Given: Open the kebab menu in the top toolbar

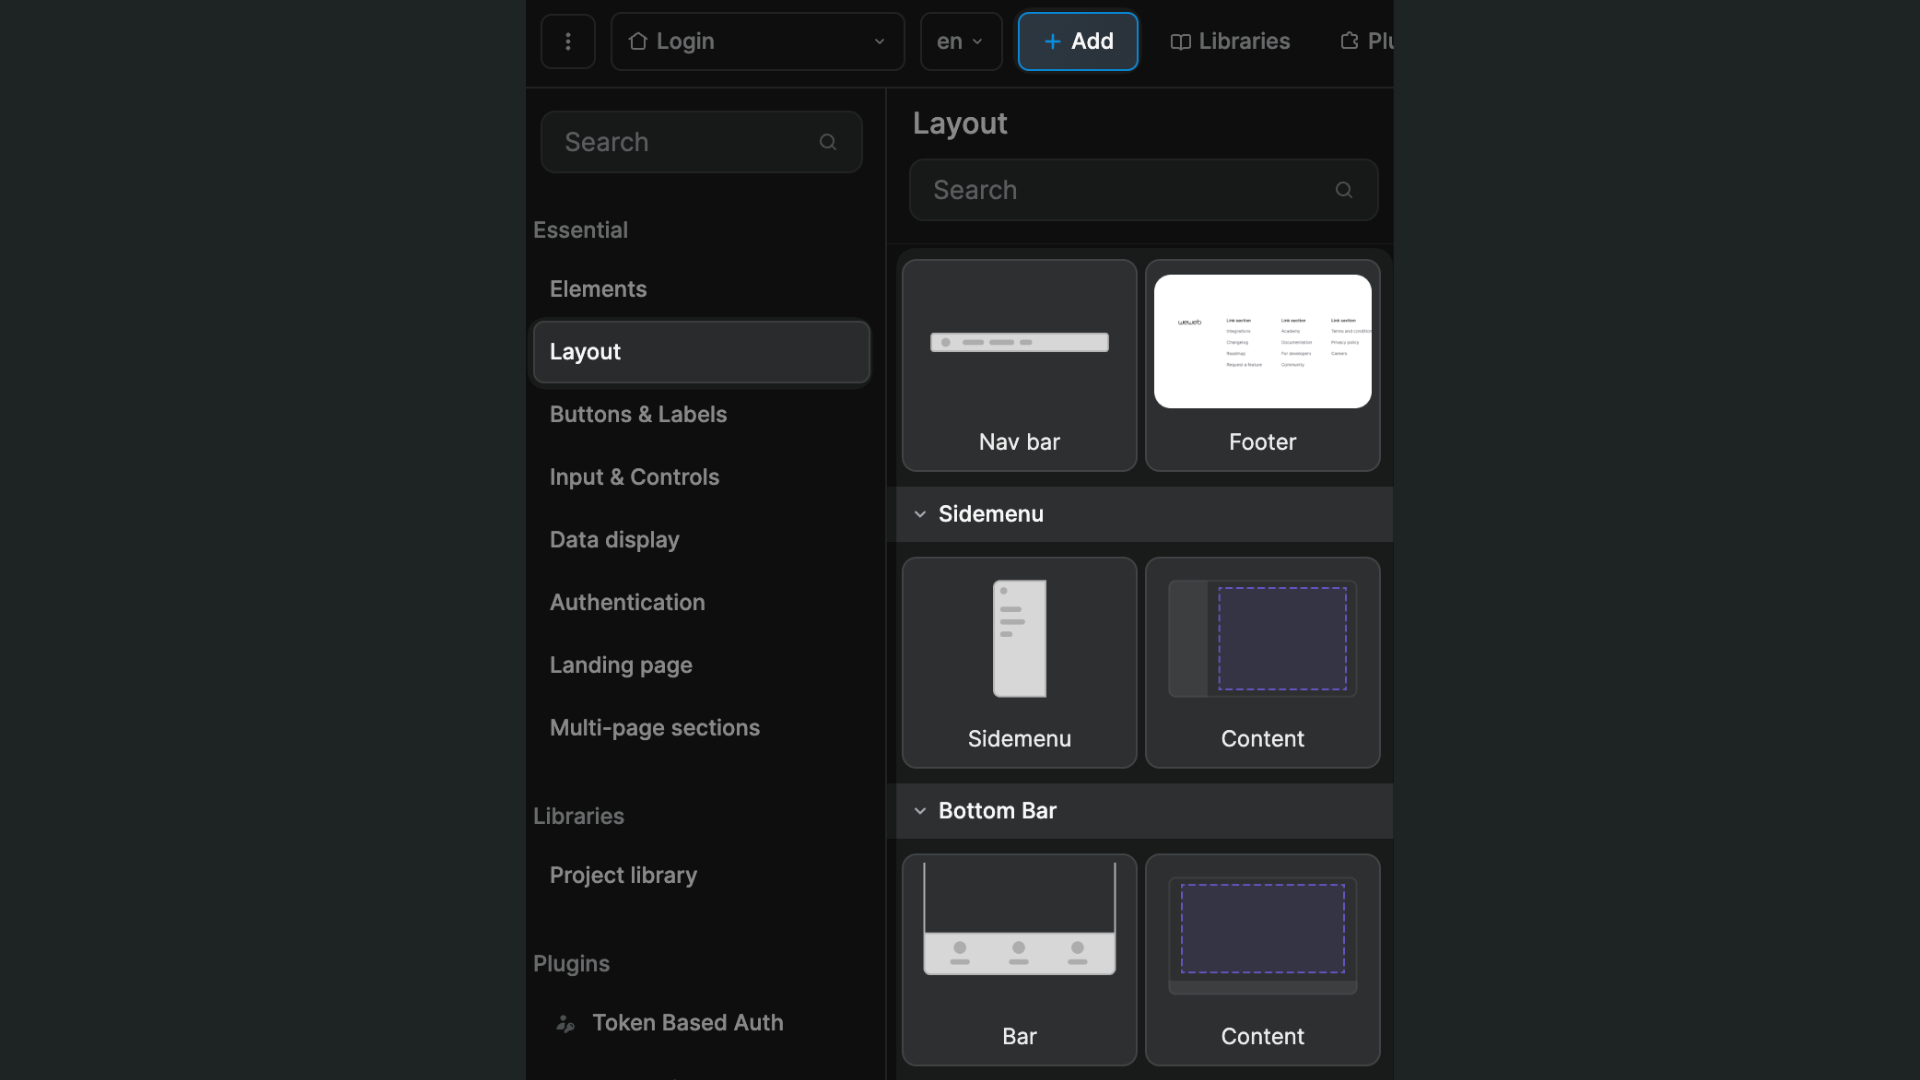Looking at the screenshot, I should 567,41.
